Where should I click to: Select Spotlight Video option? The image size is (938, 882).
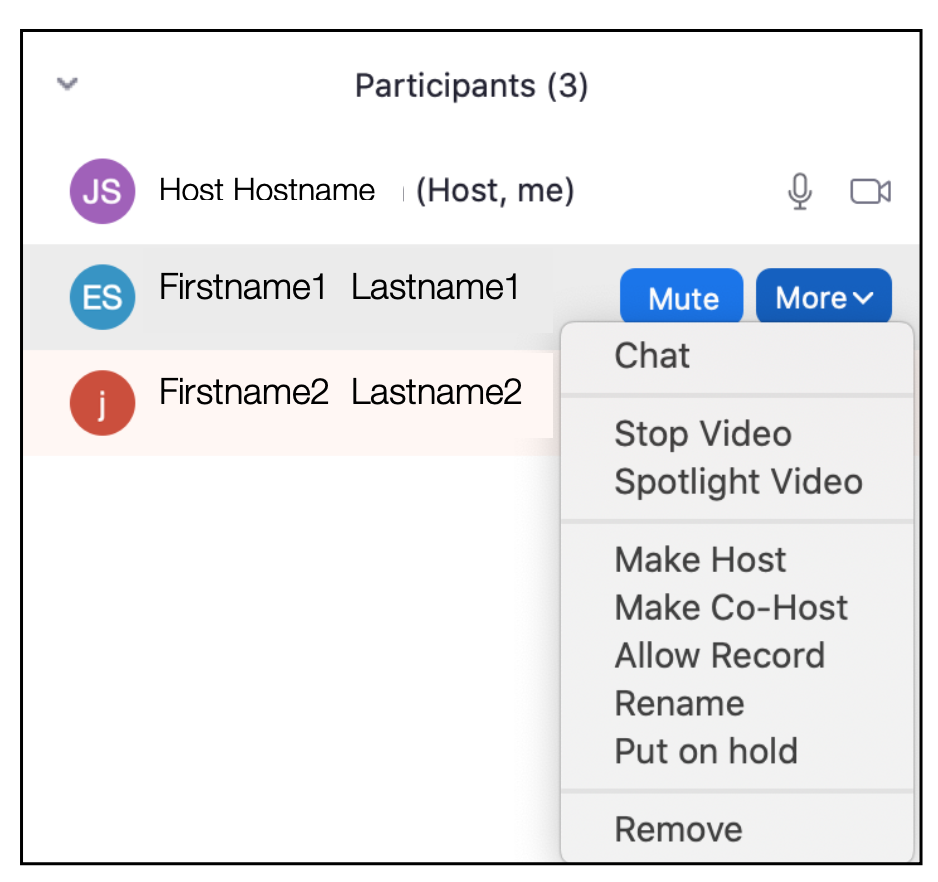pos(737,482)
